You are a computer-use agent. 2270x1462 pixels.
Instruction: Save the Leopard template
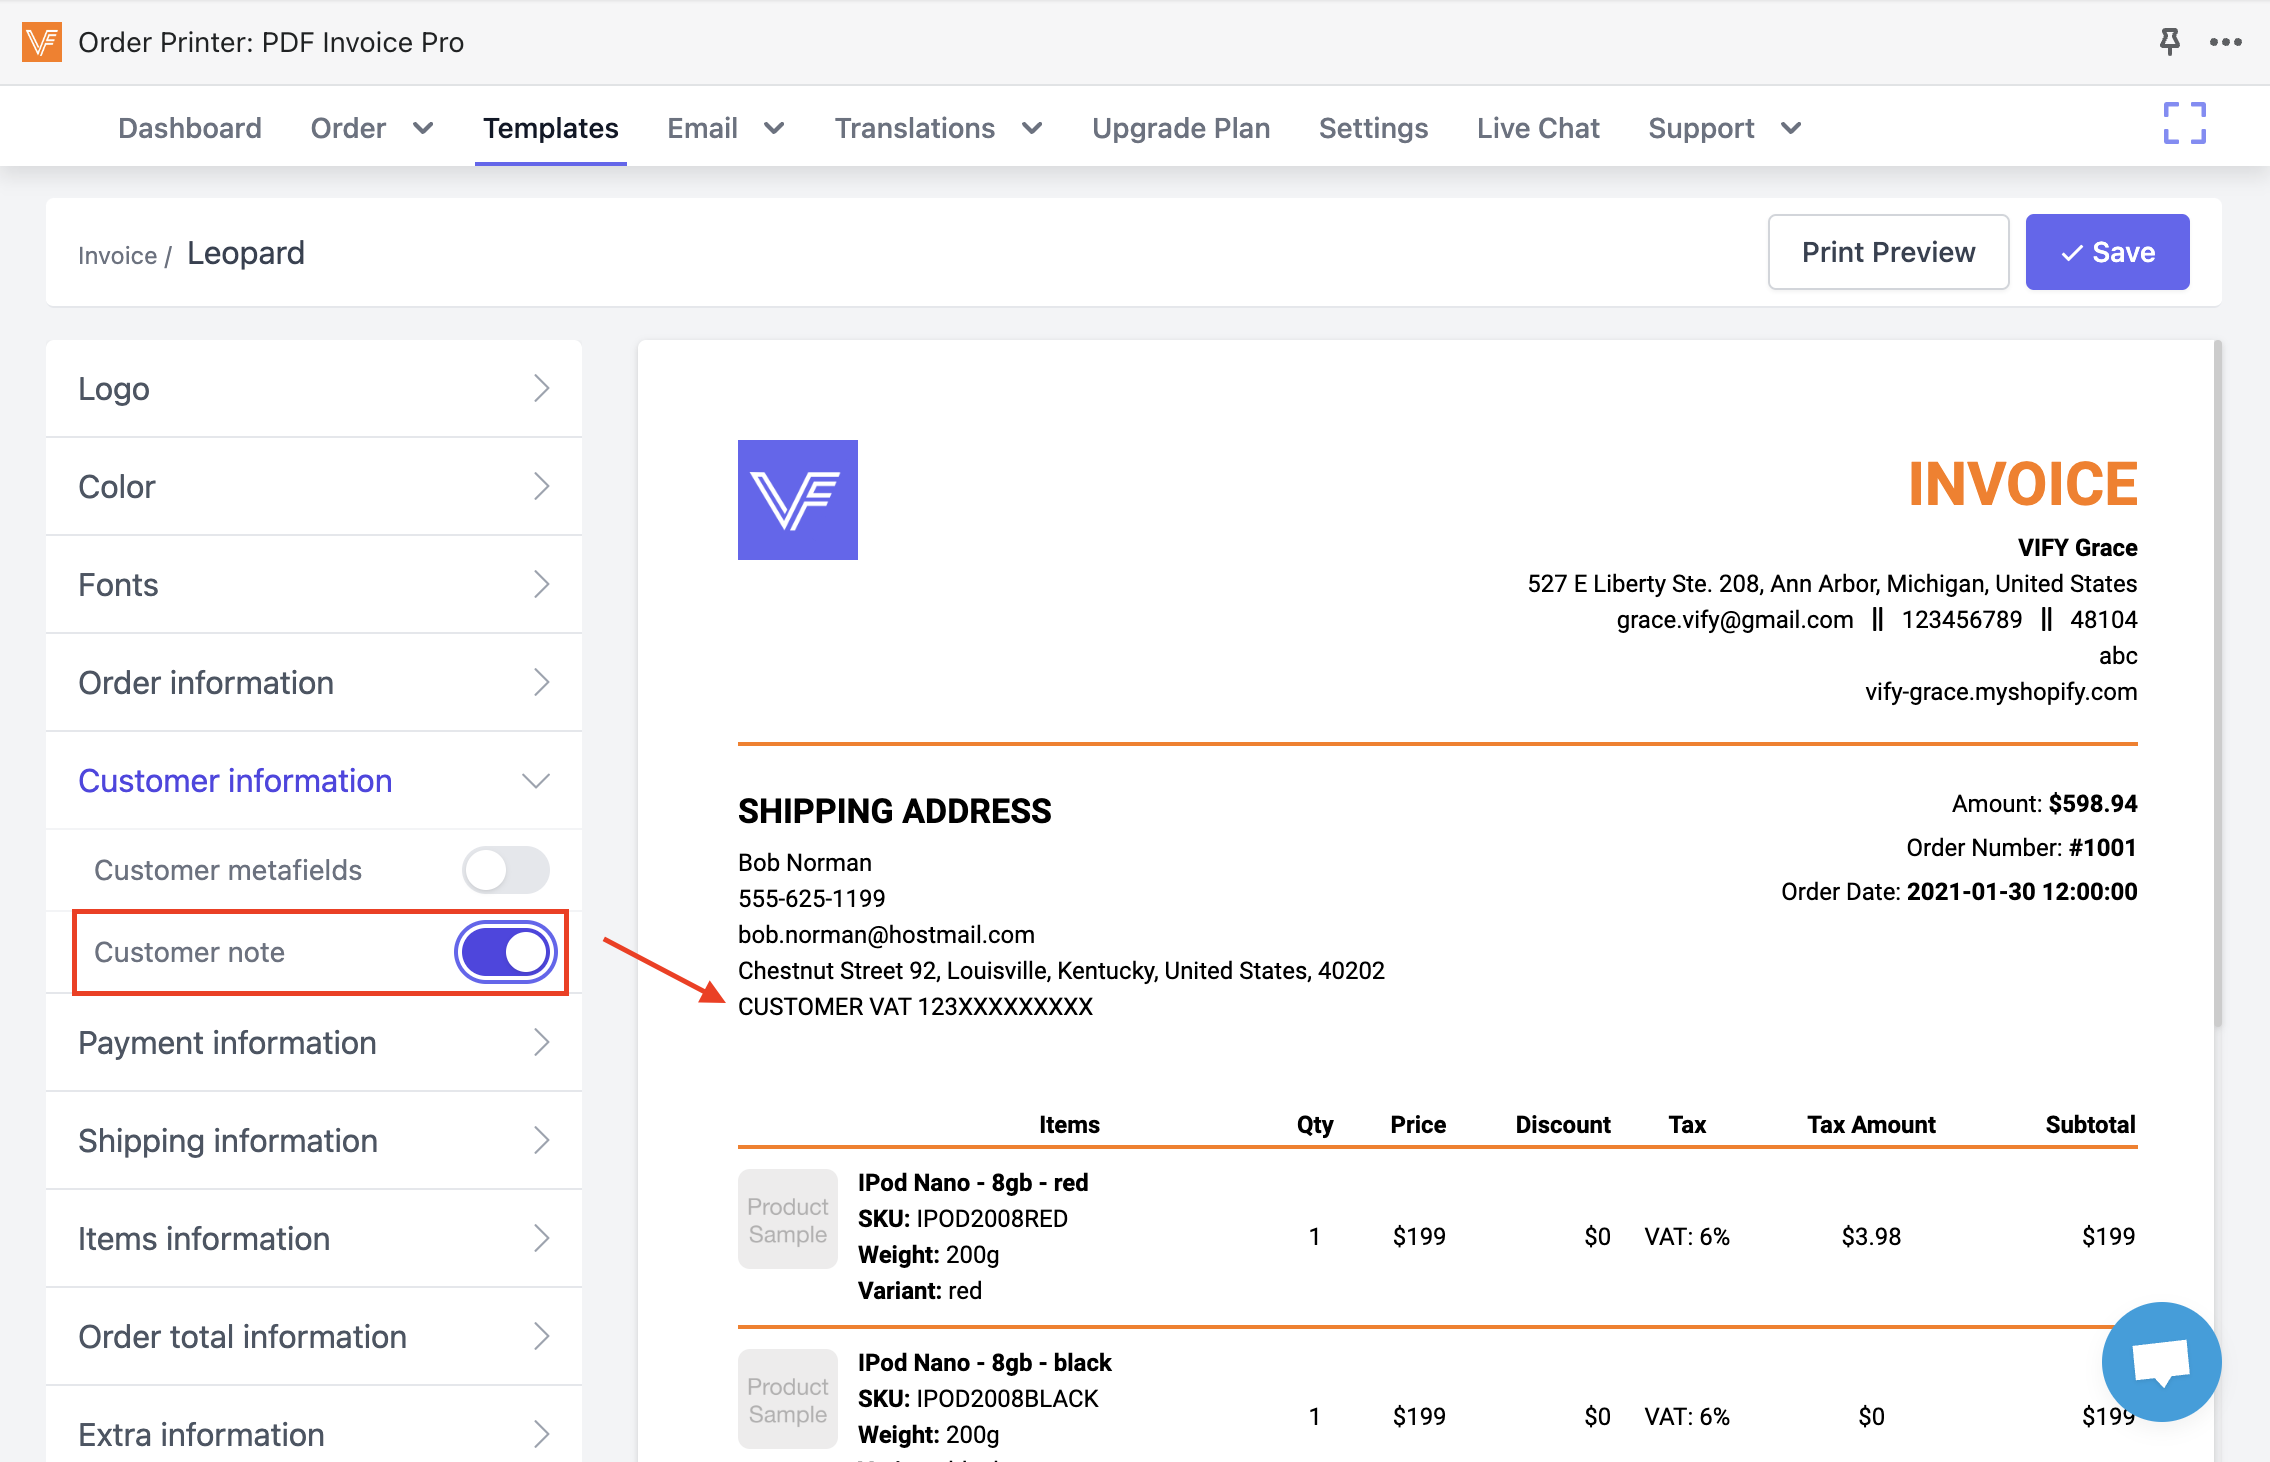coord(2107,252)
